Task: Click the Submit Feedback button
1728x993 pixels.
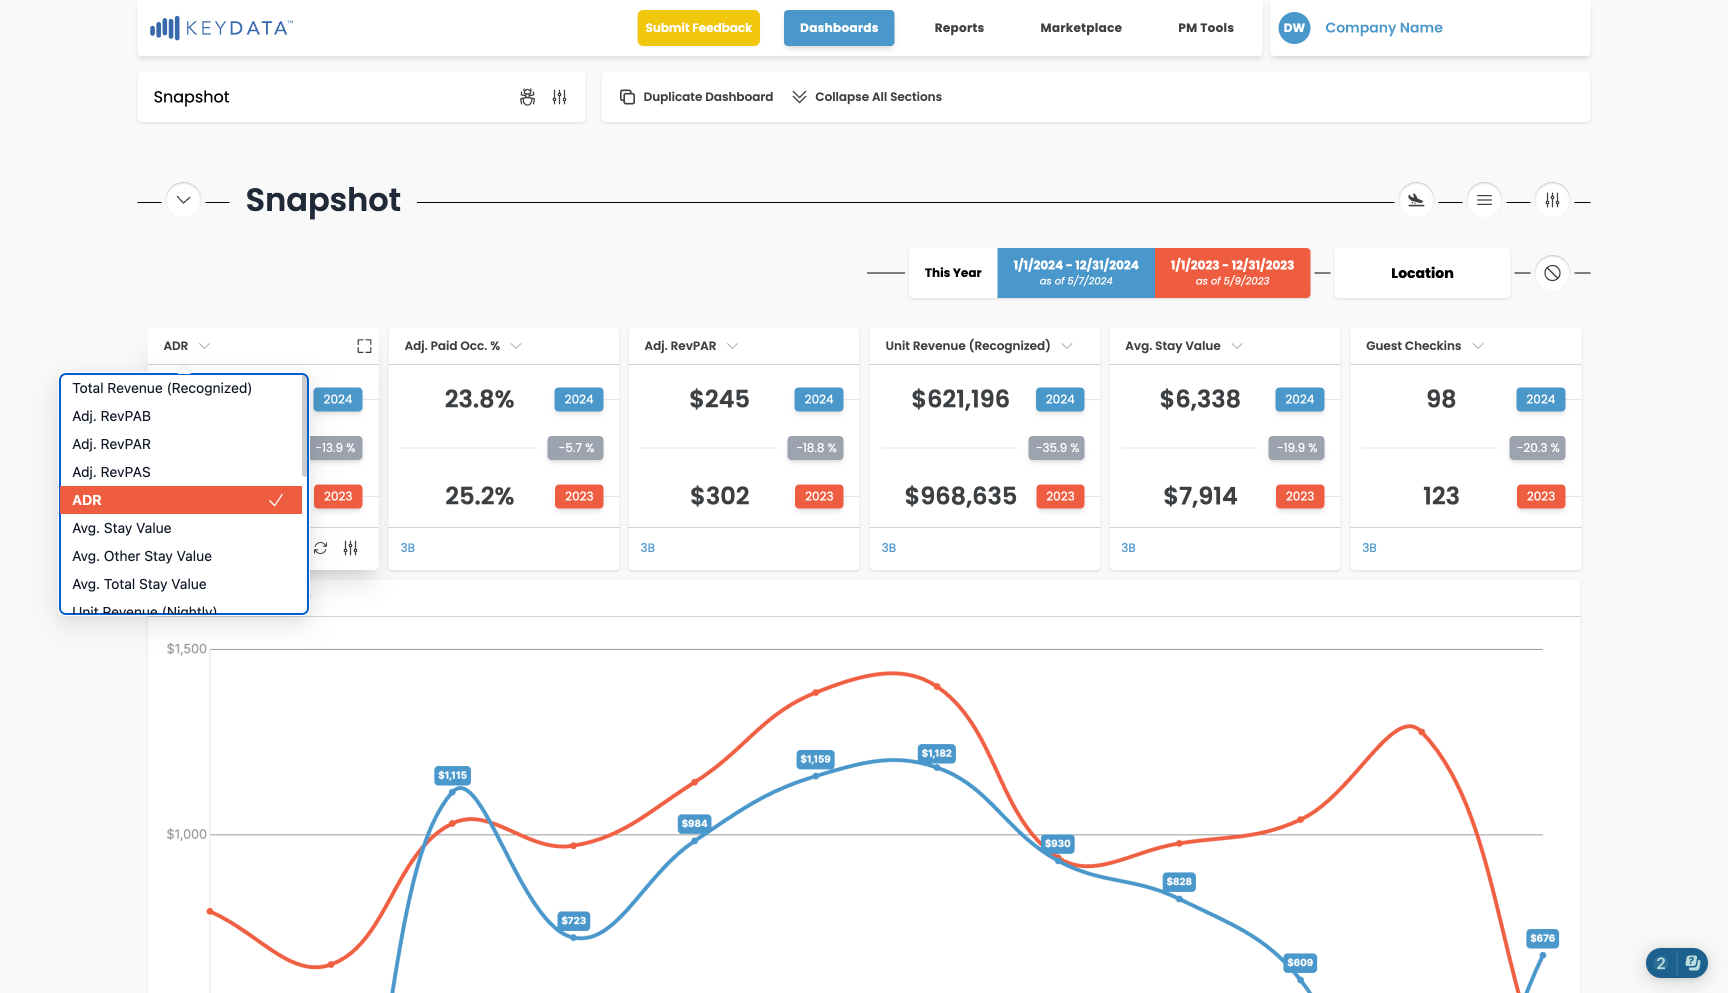Action: 699,28
